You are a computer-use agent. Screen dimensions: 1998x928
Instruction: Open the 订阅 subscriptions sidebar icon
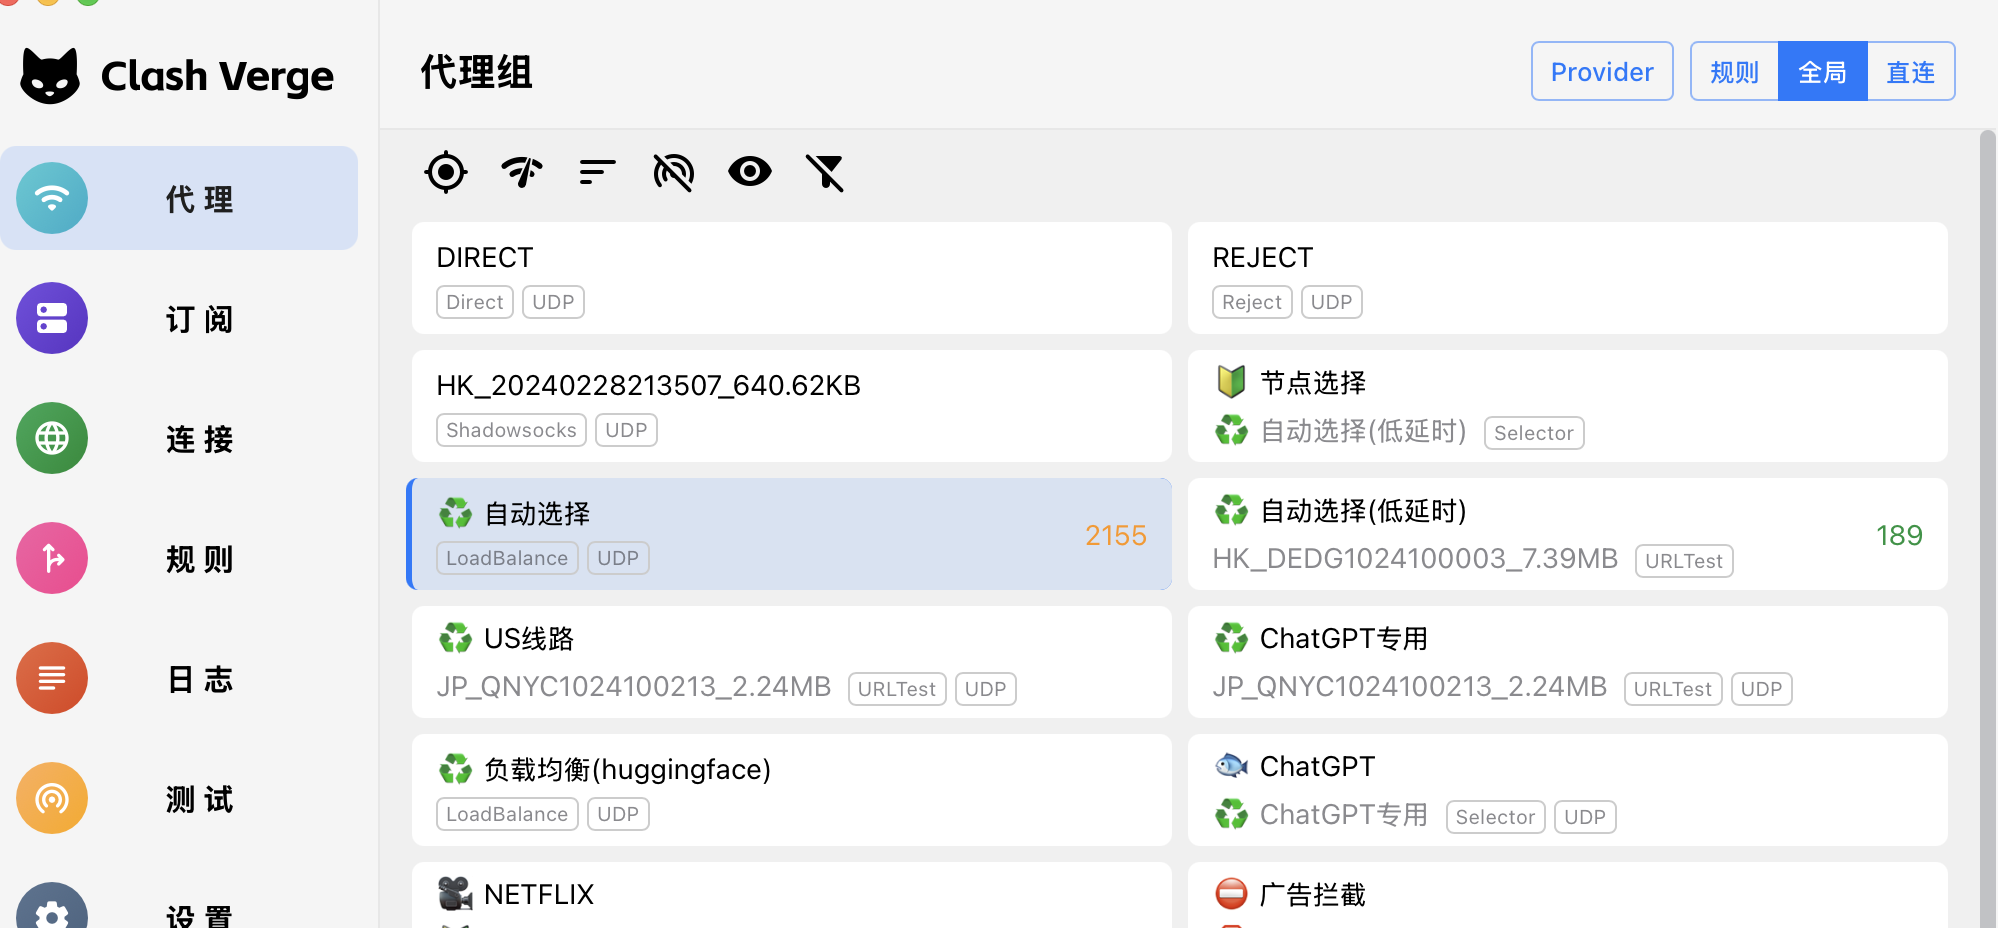point(52,318)
